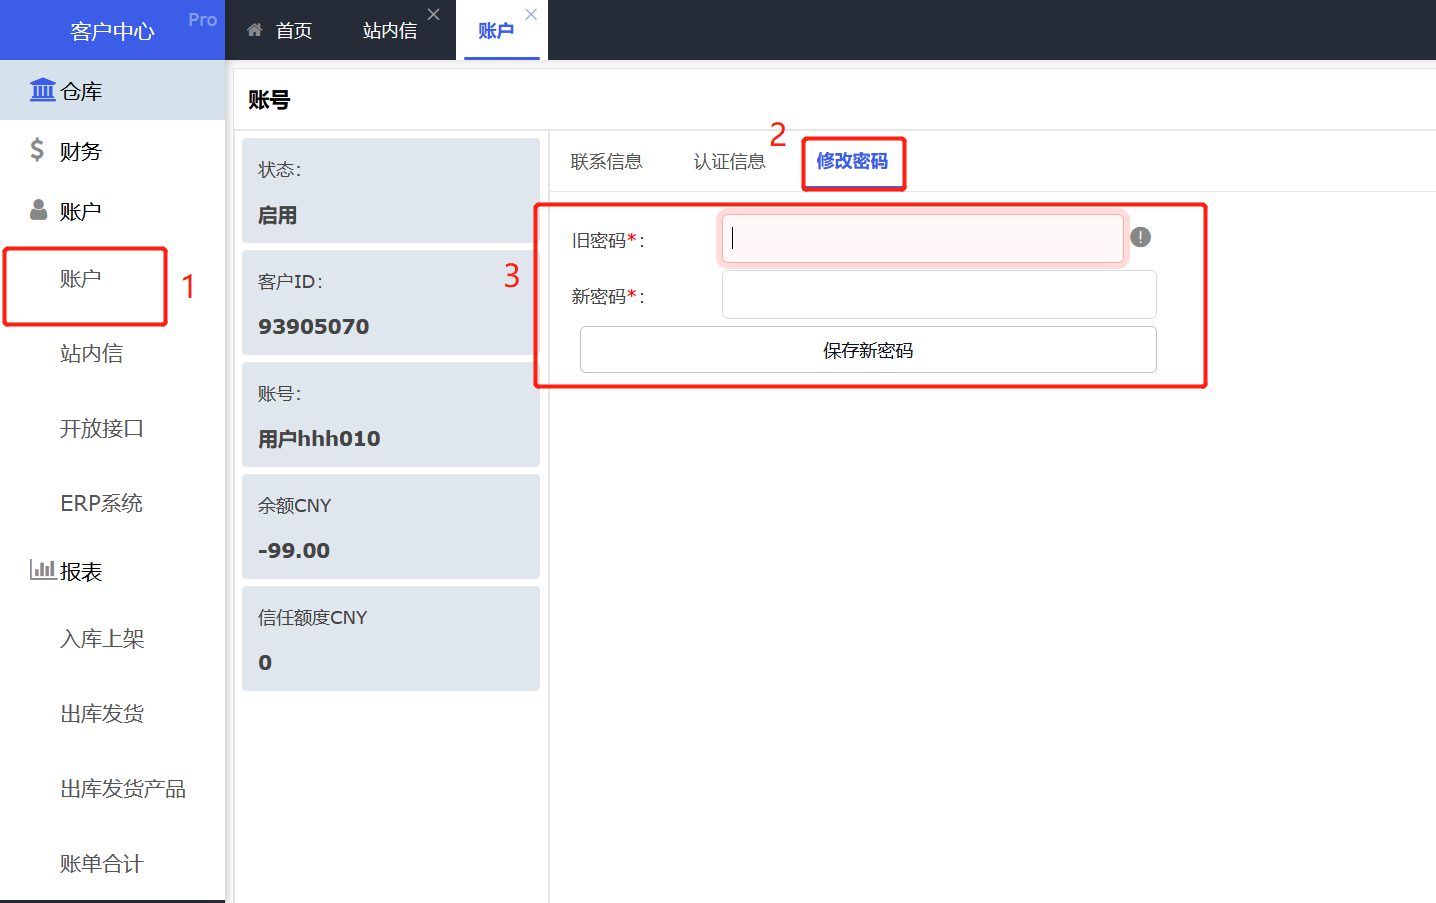Click the home icon in top tab bar
Image resolution: width=1436 pixels, height=903 pixels.
pos(255,30)
